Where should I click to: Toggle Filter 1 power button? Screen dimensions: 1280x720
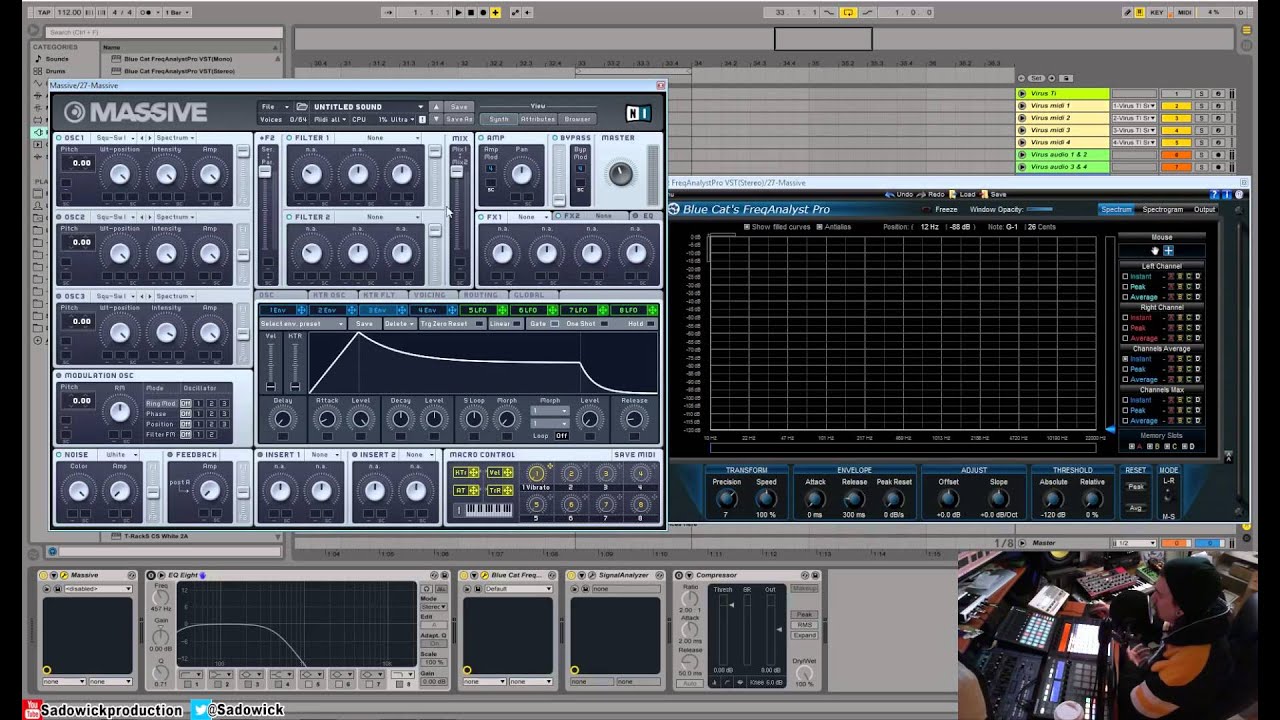tap(290, 138)
